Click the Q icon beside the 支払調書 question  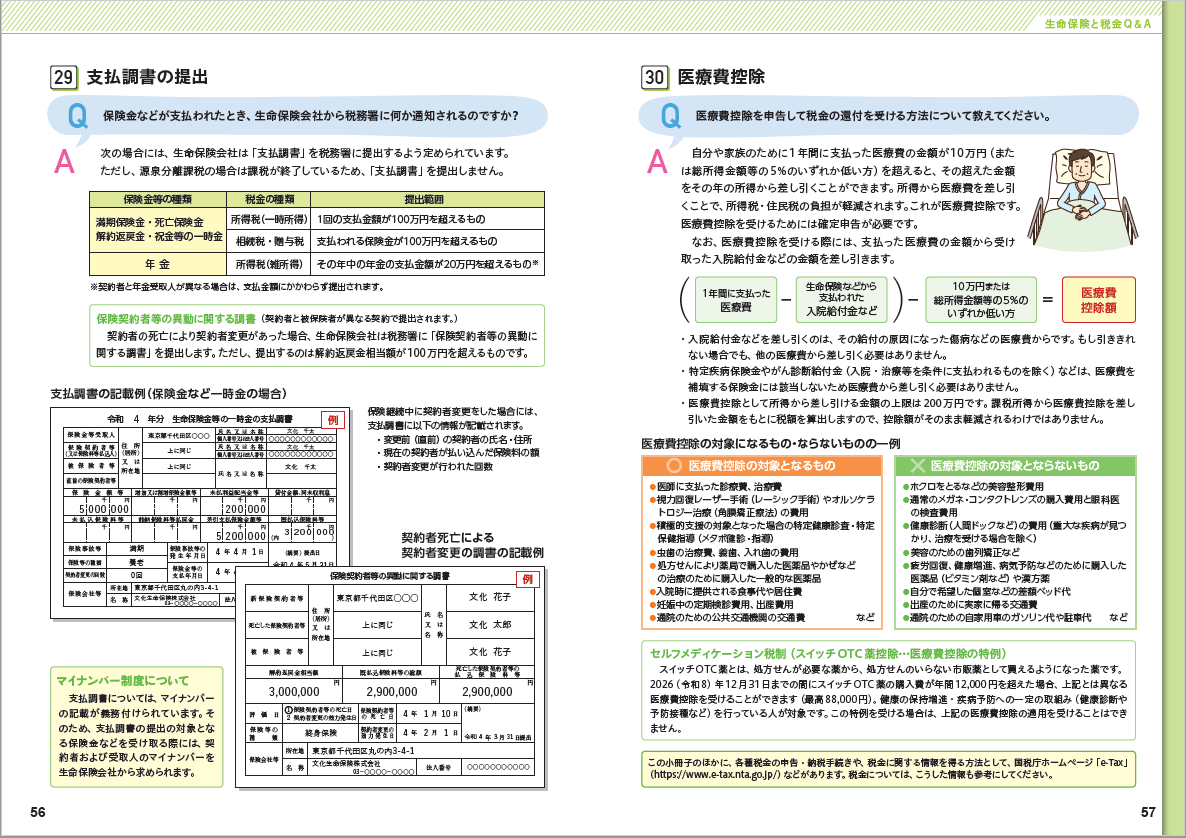pos(77,116)
